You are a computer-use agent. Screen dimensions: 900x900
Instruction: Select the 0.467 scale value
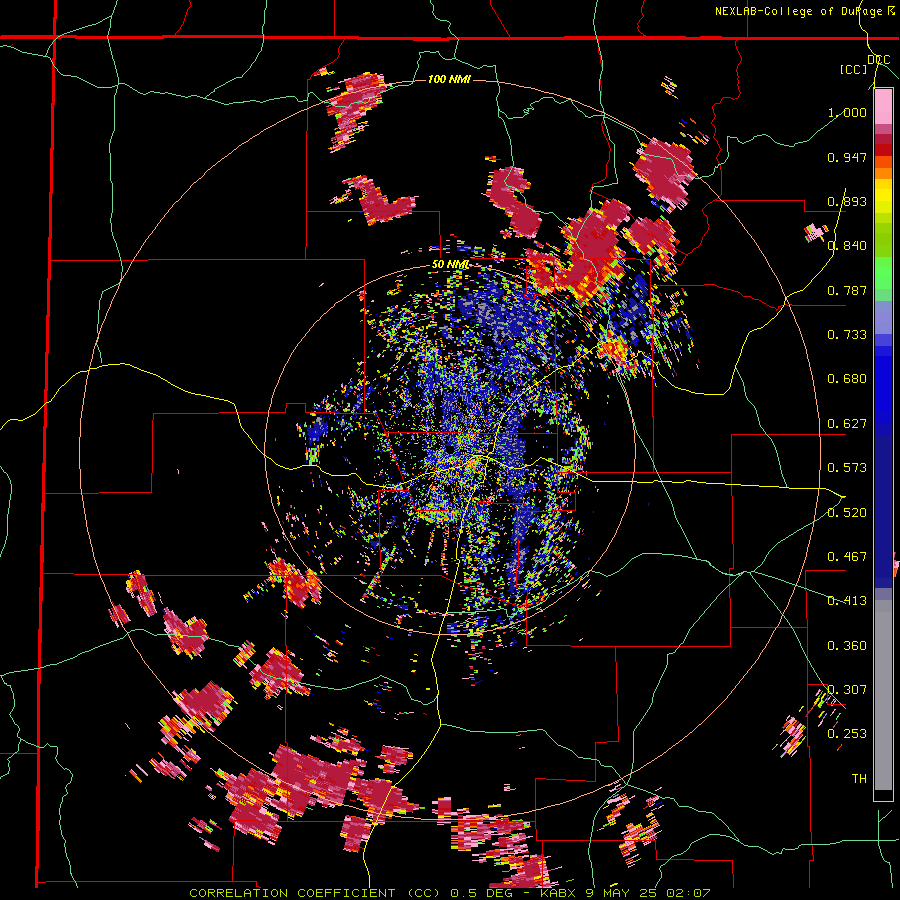click(x=847, y=557)
